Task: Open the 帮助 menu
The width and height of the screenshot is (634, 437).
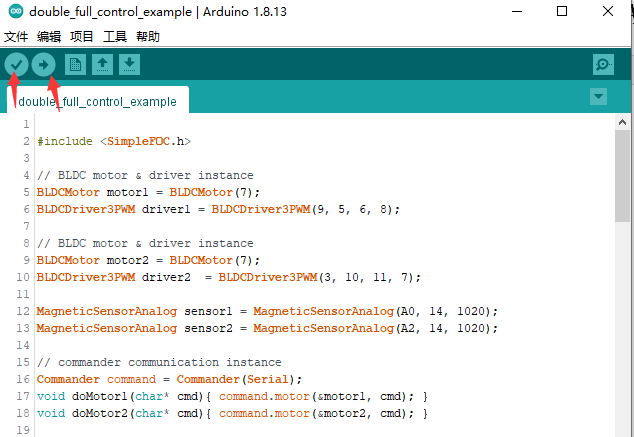Action: (148, 37)
